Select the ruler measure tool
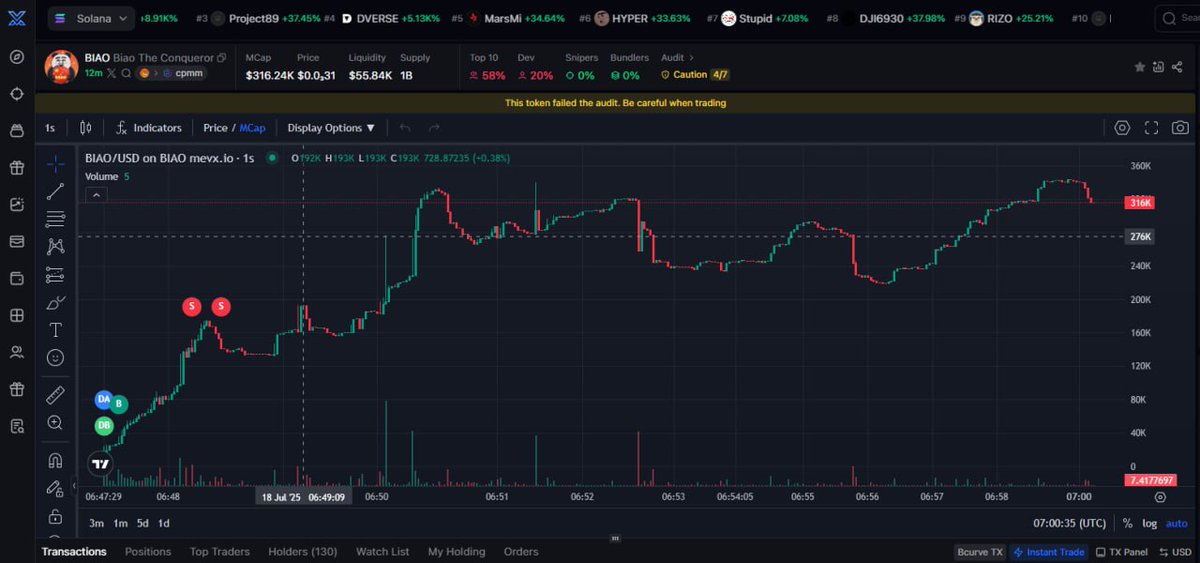The width and height of the screenshot is (1200, 563). [55, 395]
